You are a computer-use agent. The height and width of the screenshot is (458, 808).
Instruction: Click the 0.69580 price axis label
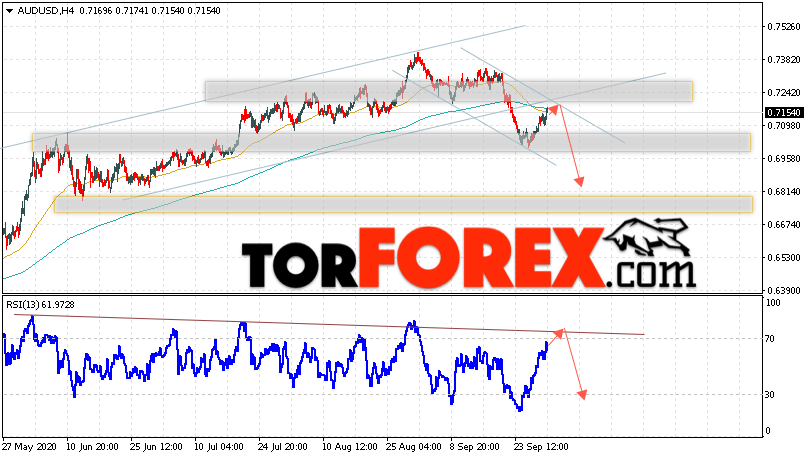coord(784,159)
